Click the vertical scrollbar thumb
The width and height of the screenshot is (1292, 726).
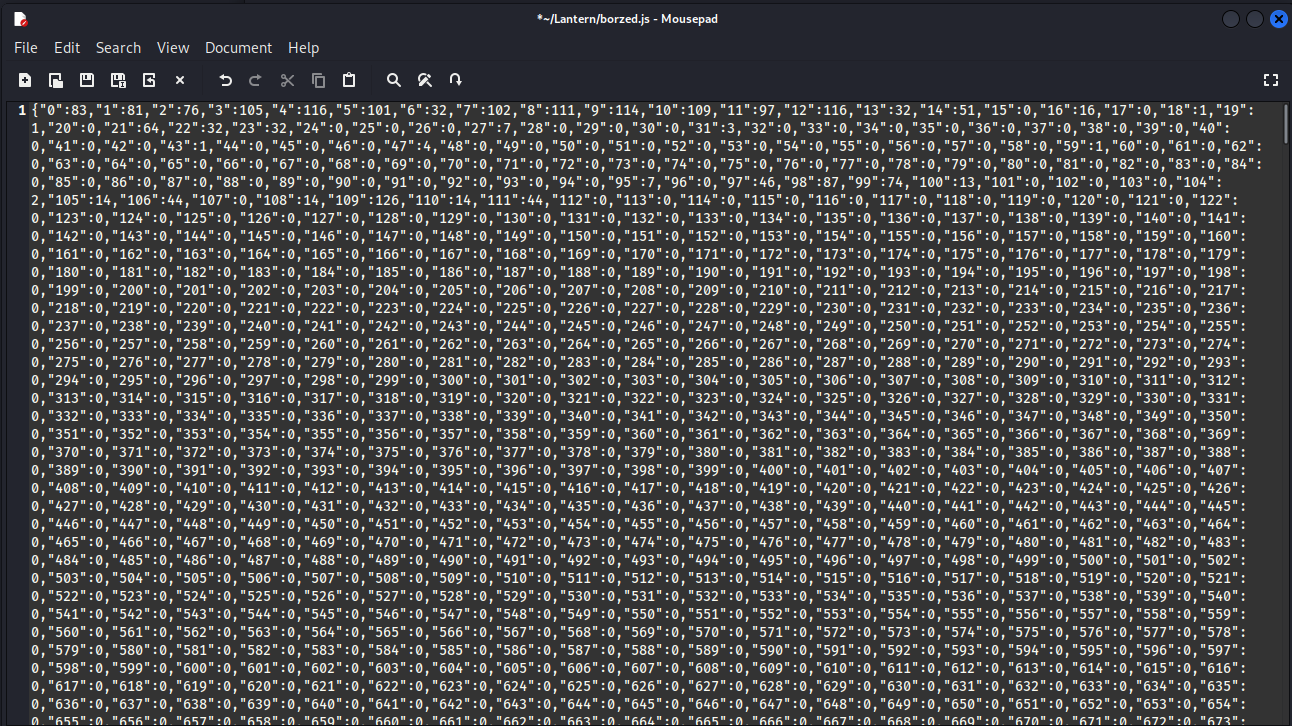(1286, 122)
